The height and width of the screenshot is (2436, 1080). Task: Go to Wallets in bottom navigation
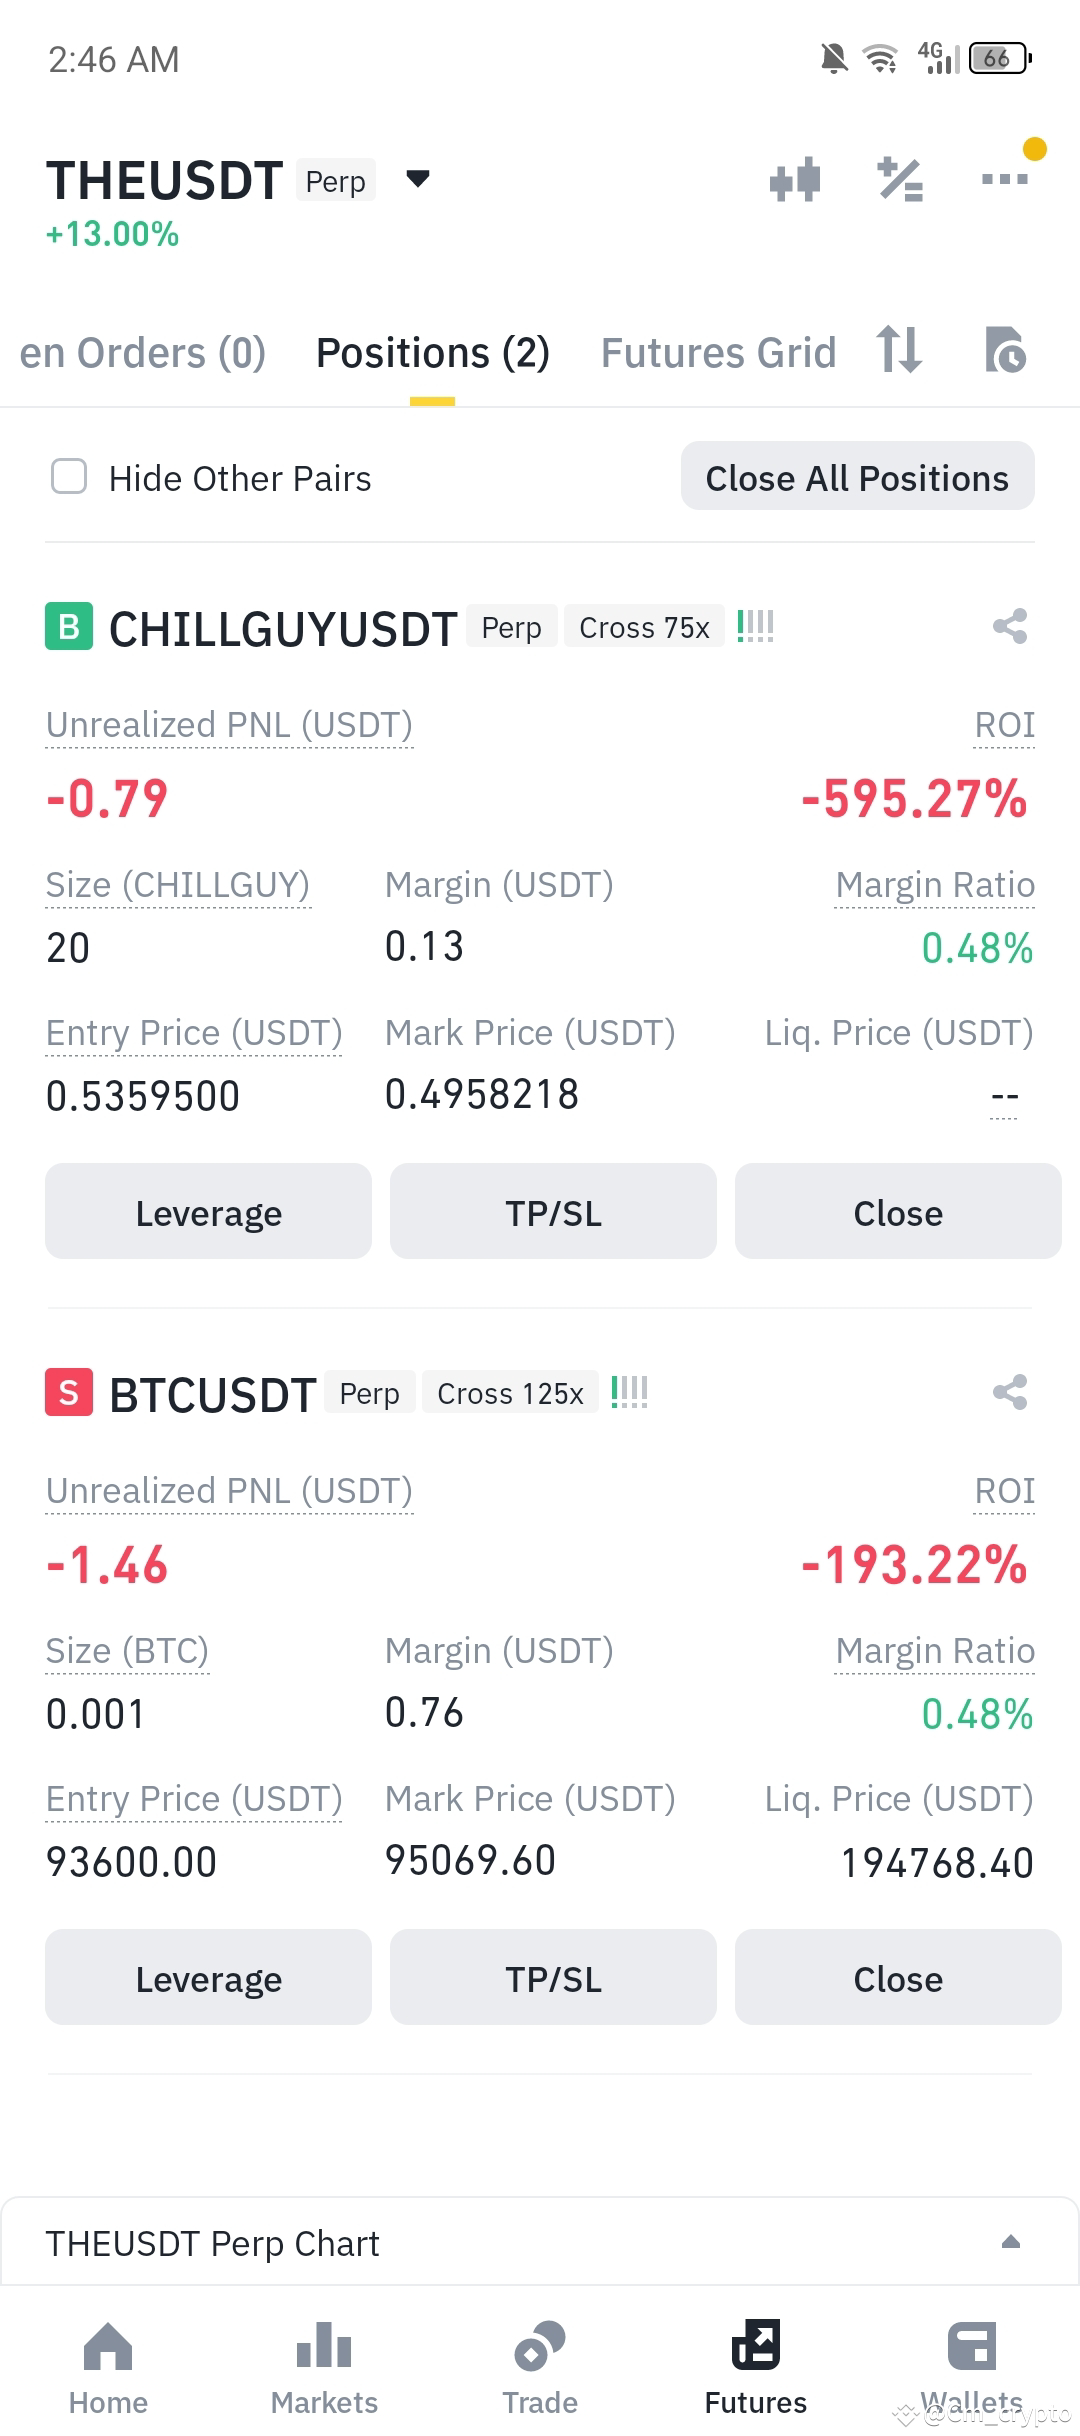point(972,2368)
